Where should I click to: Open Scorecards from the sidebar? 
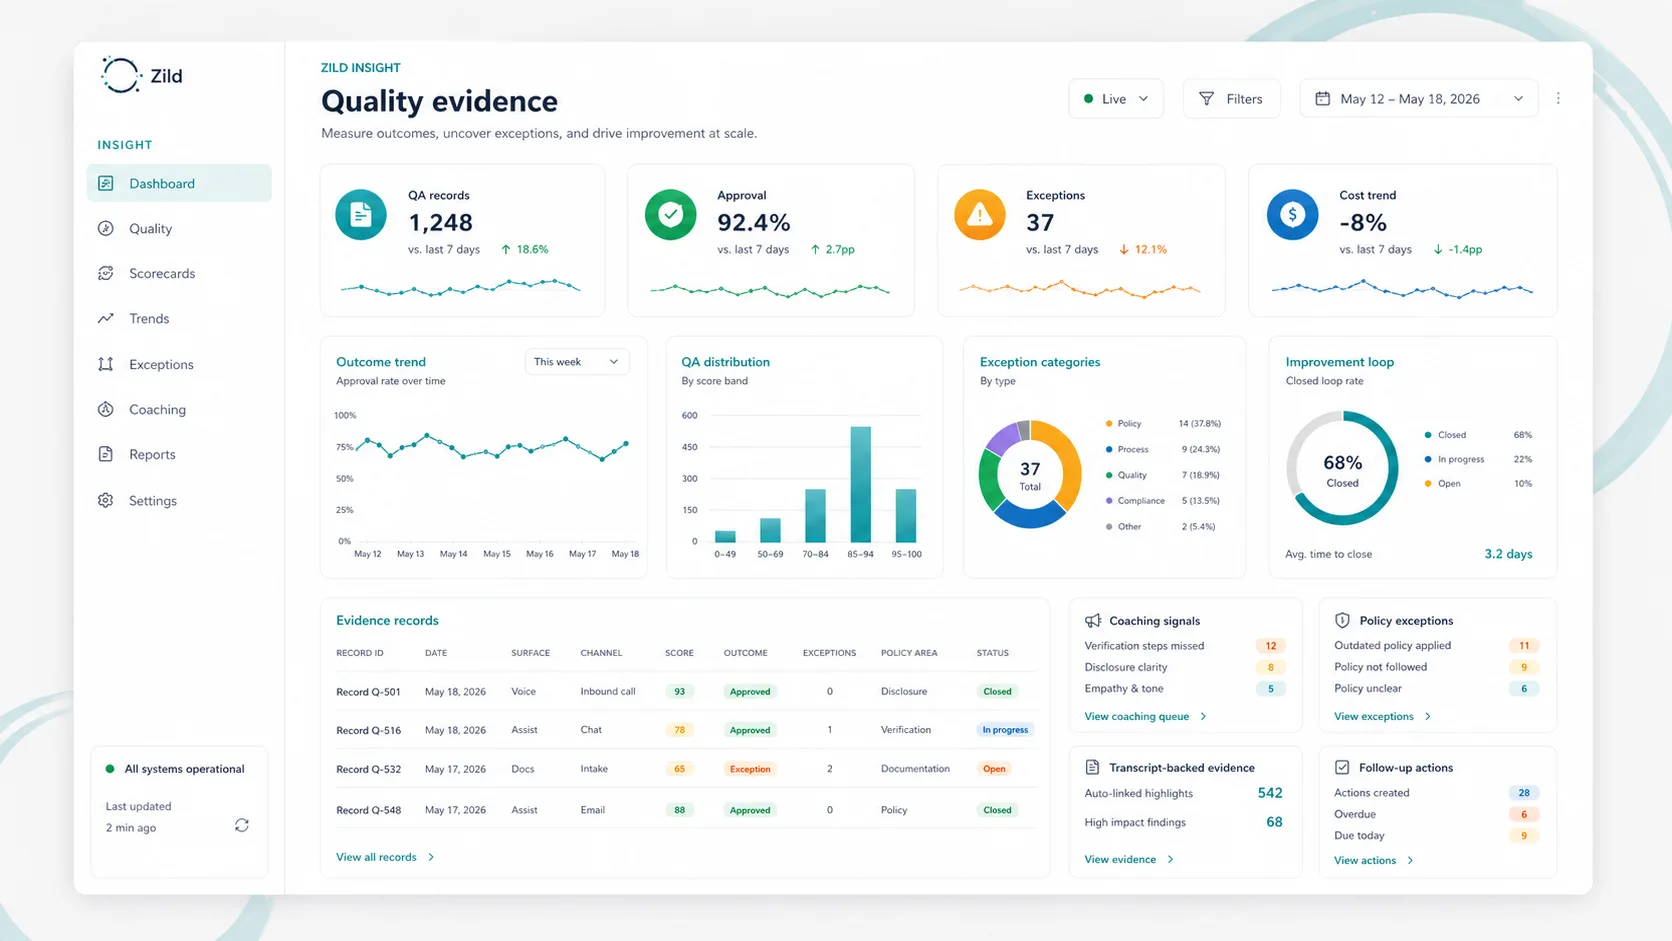160,273
